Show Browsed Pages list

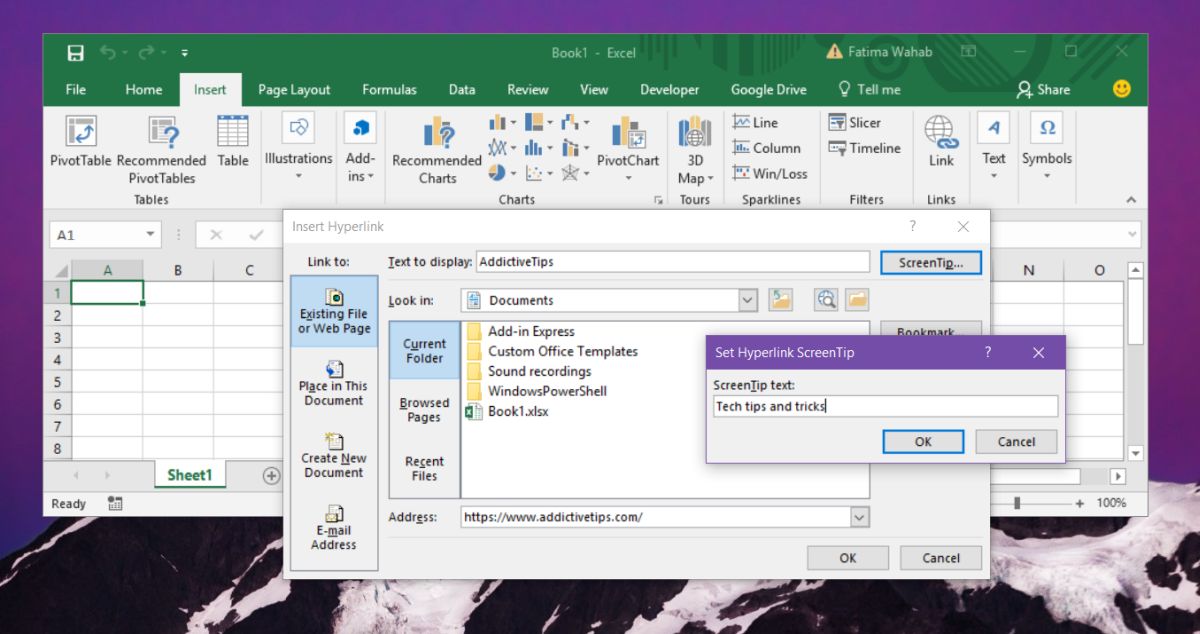(424, 410)
